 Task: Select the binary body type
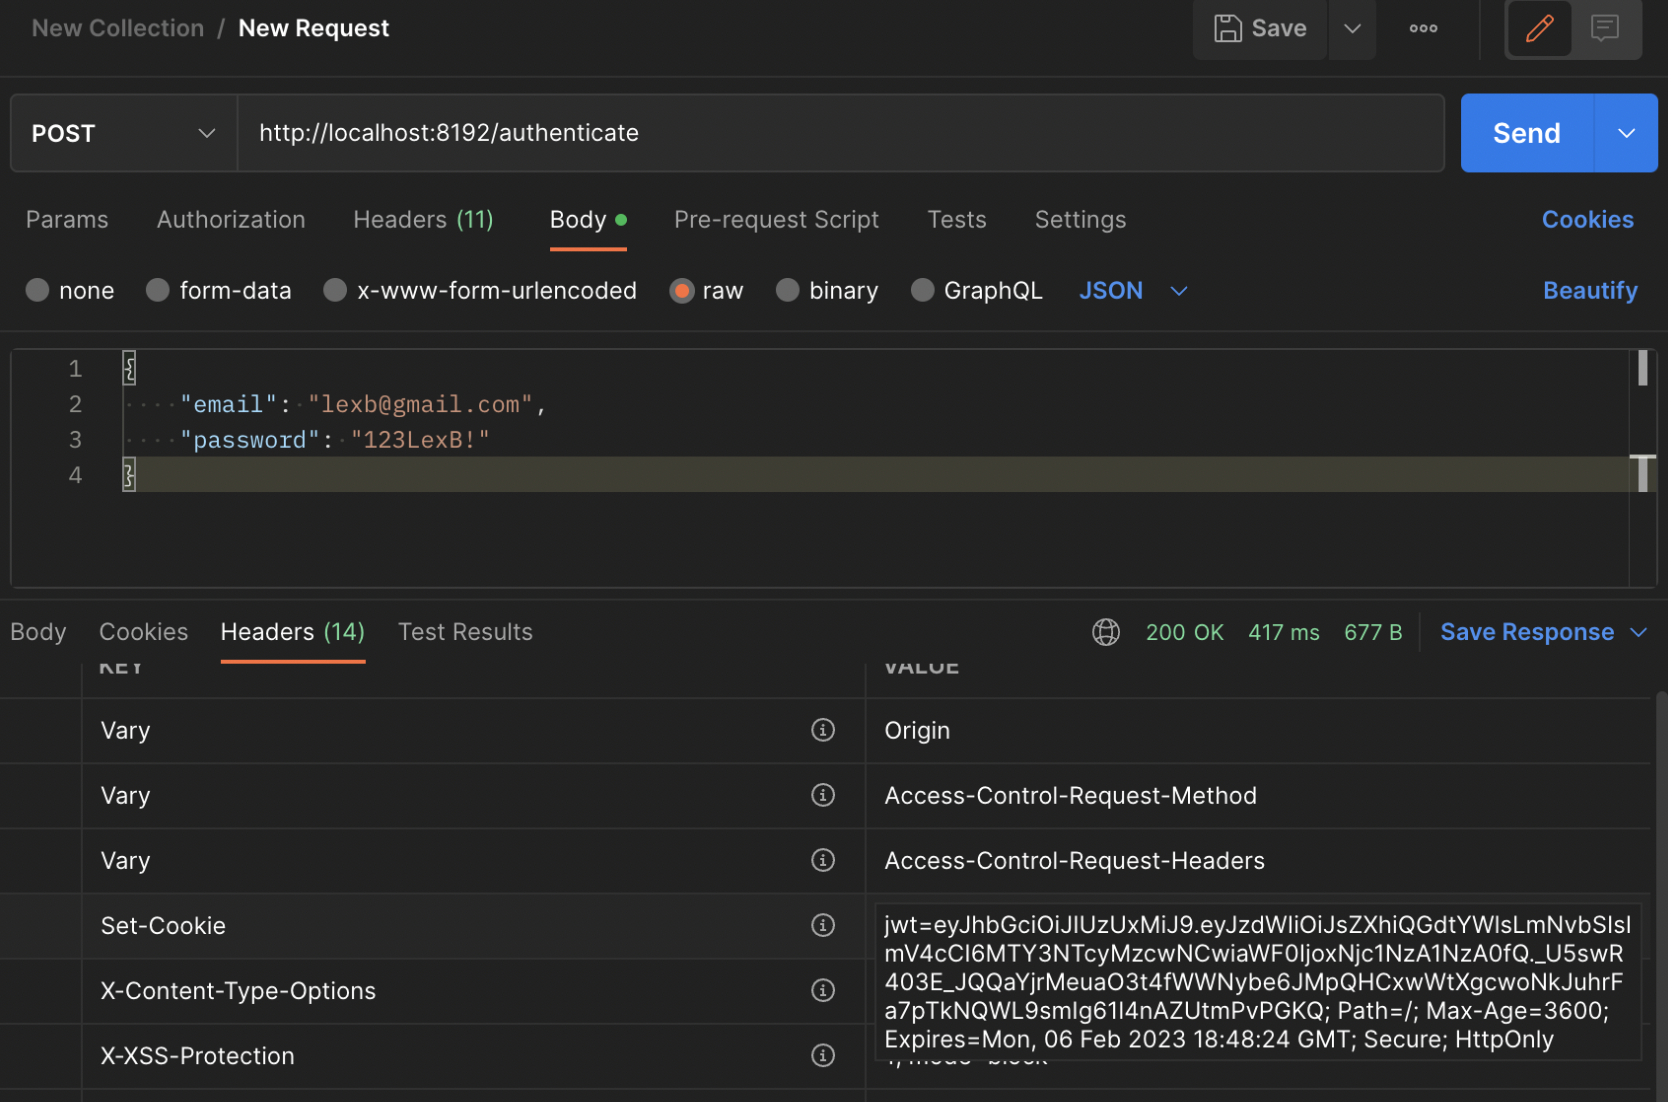(x=788, y=290)
